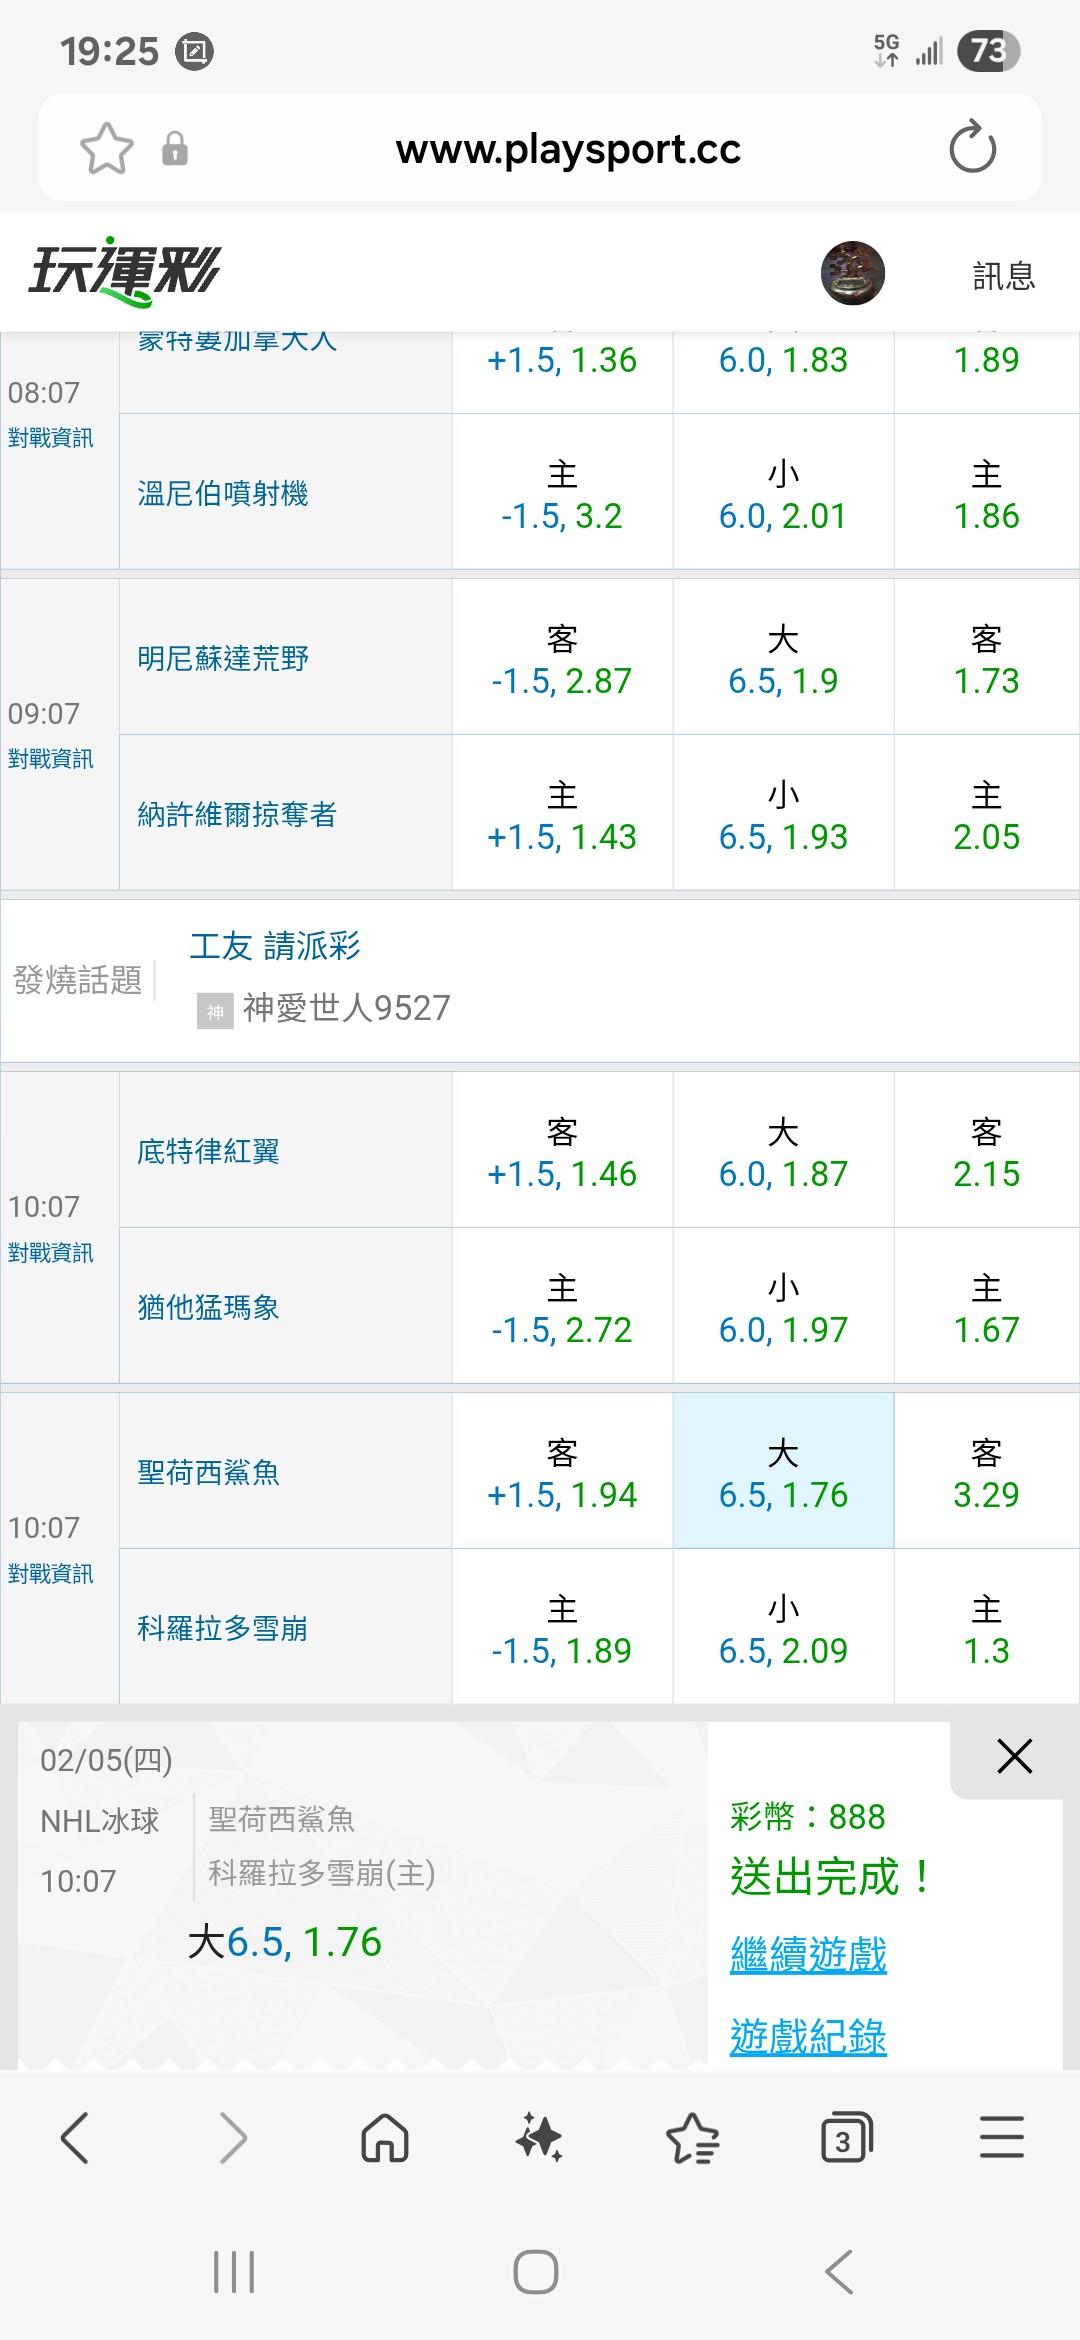Pick Minnesota Wild 客 -1.5, 2.87 spread
Viewport: 1080px width, 2340px height.
click(x=562, y=659)
